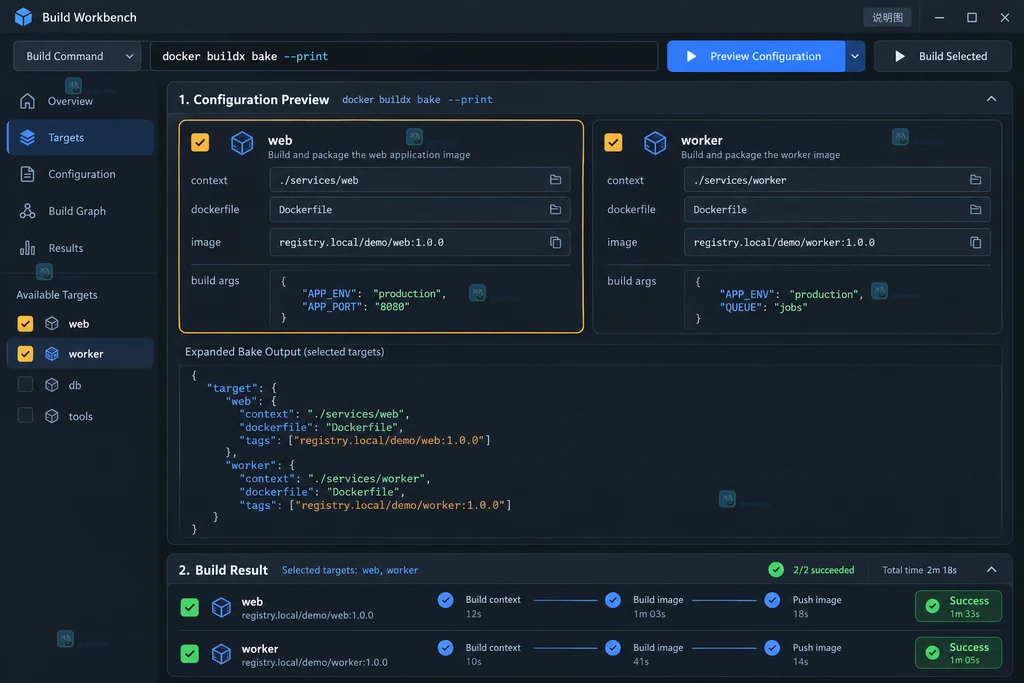The image size is (1024, 683).
Task: Click the Preview Configuration button
Action: pyautogui.click(x=756, y=56)
